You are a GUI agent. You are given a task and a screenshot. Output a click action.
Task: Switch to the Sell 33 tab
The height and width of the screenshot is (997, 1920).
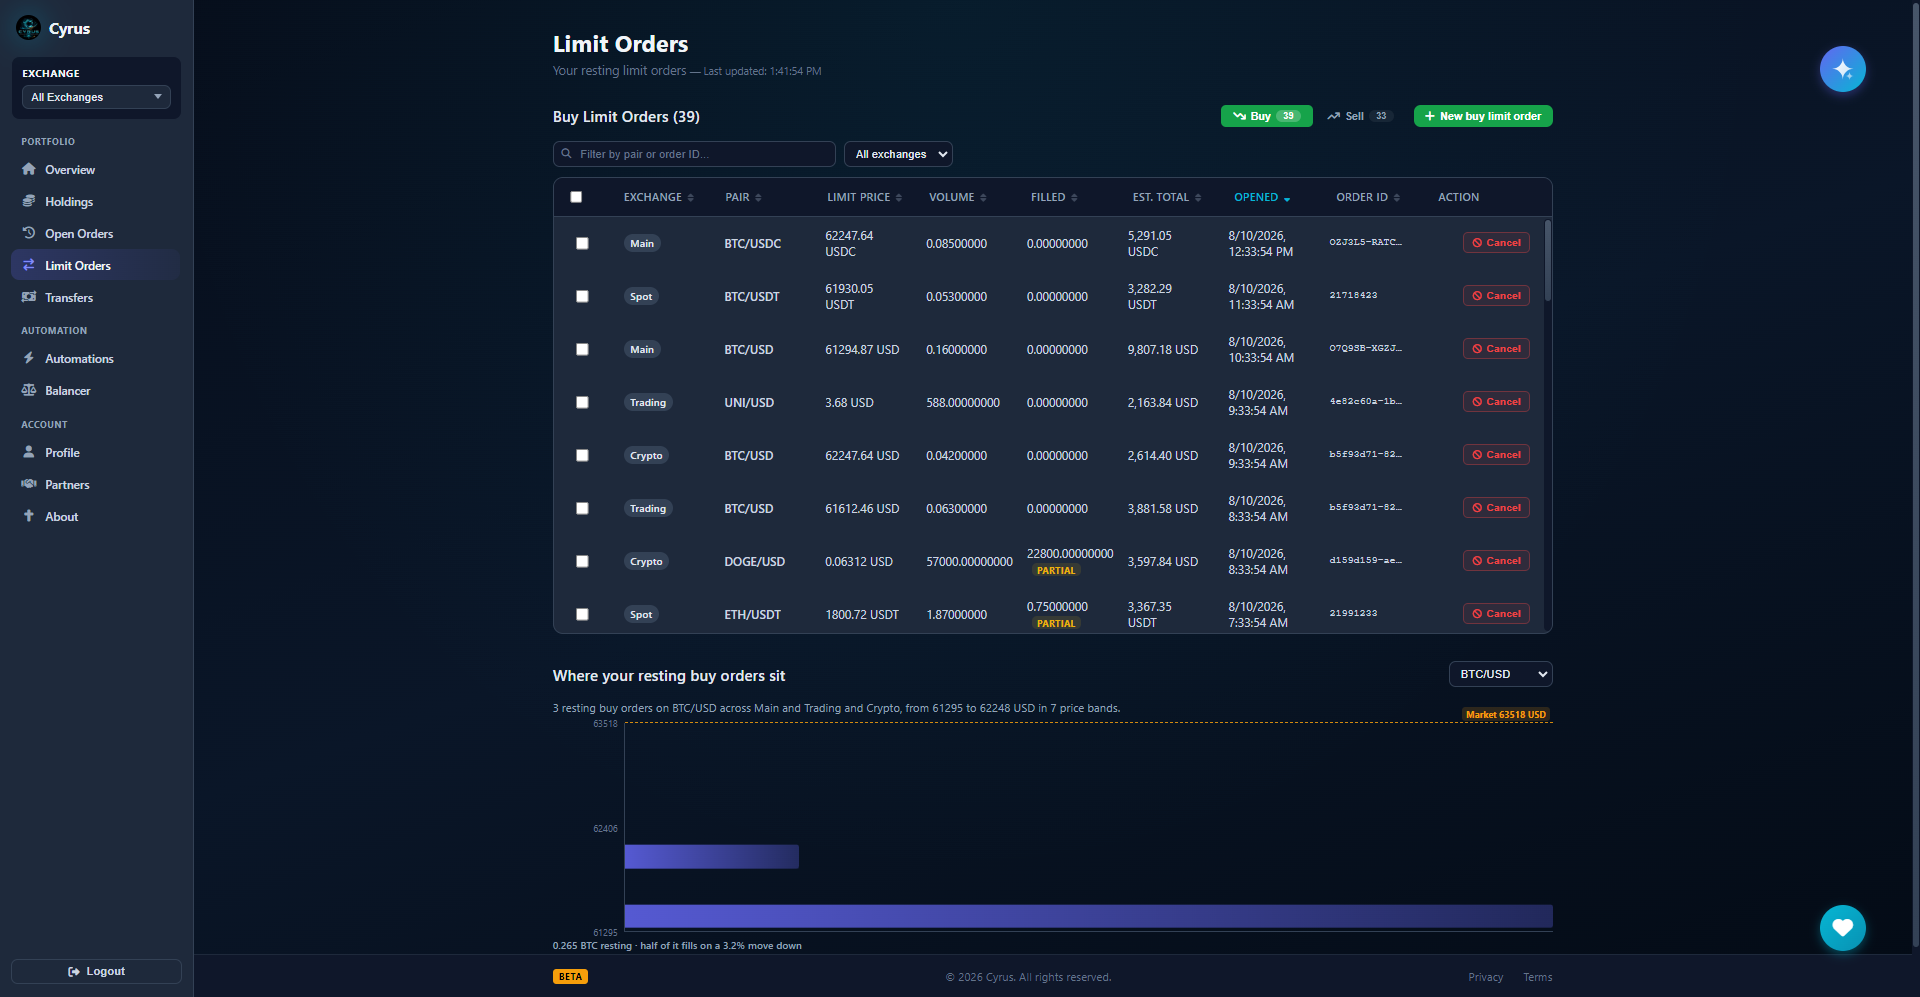1359,116
